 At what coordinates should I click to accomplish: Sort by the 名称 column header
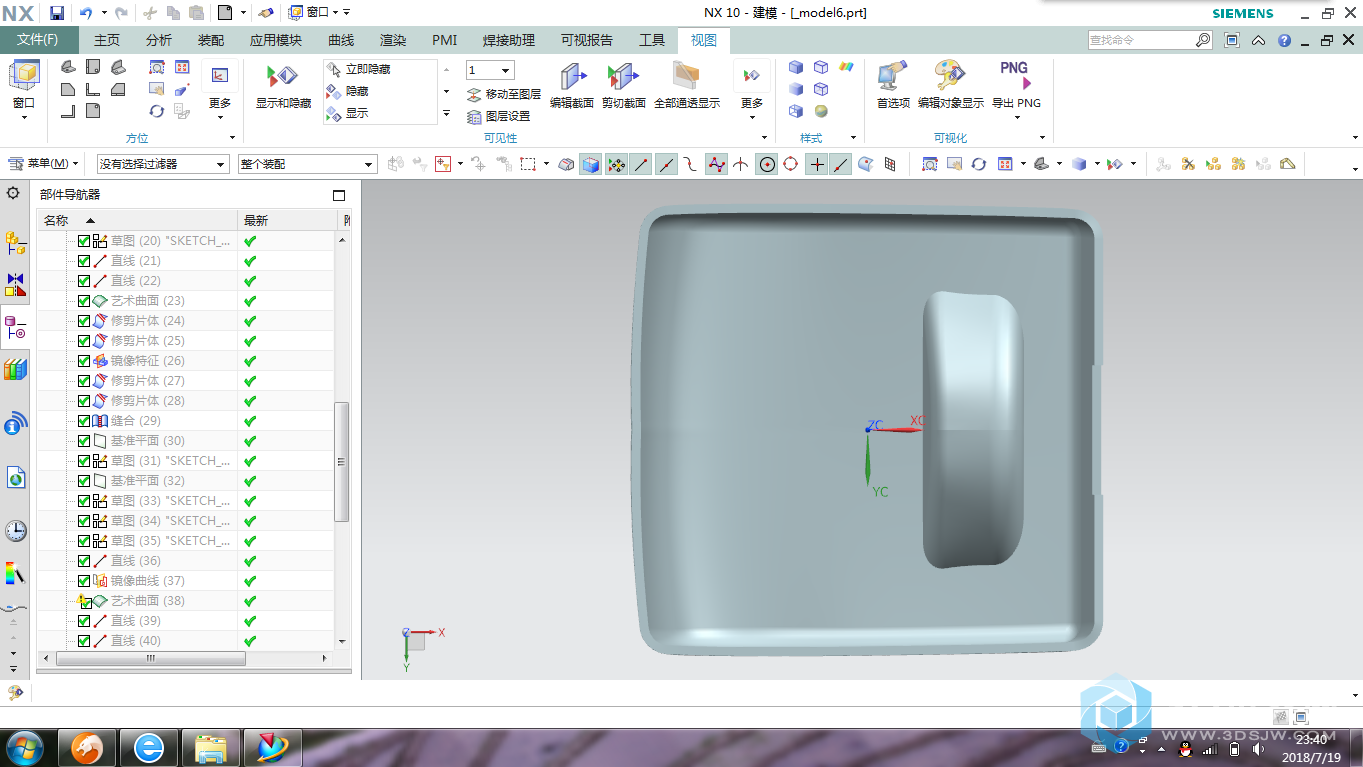point(137,220)
